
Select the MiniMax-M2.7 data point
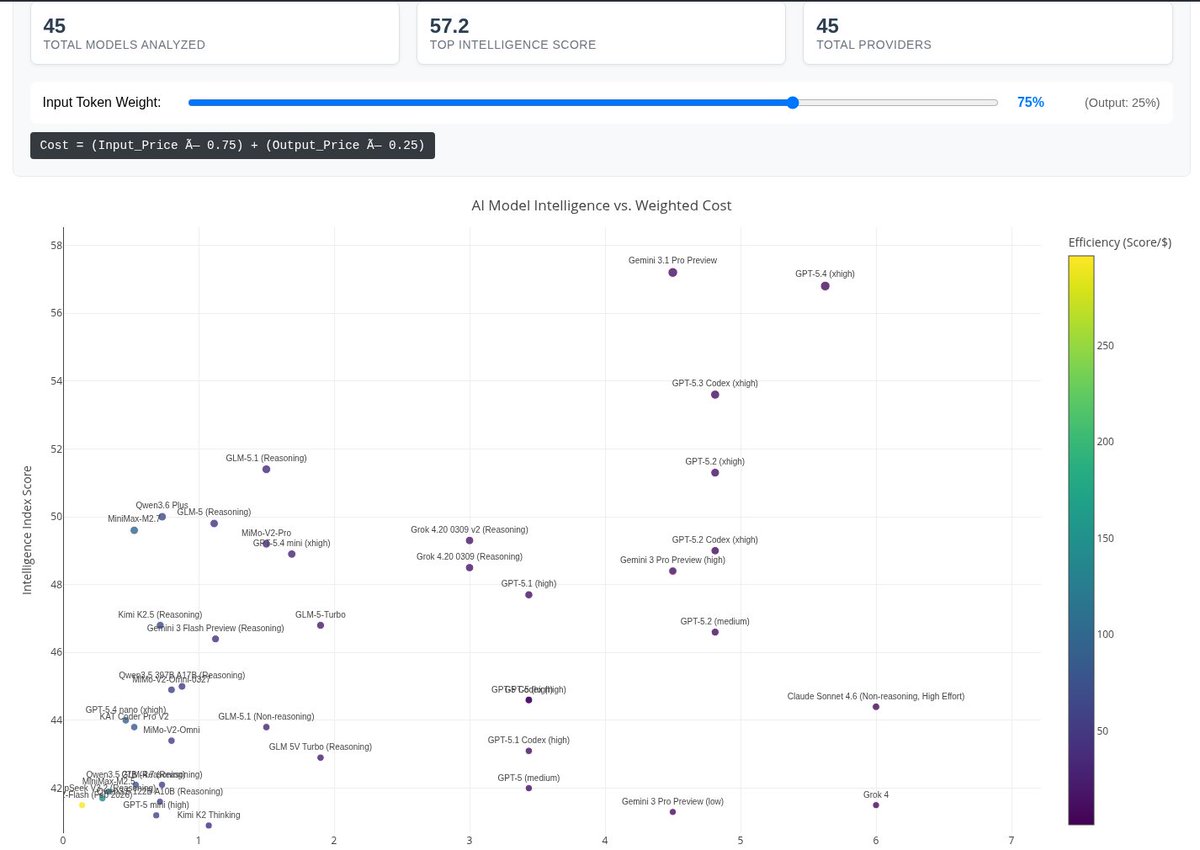coord(134,530)
